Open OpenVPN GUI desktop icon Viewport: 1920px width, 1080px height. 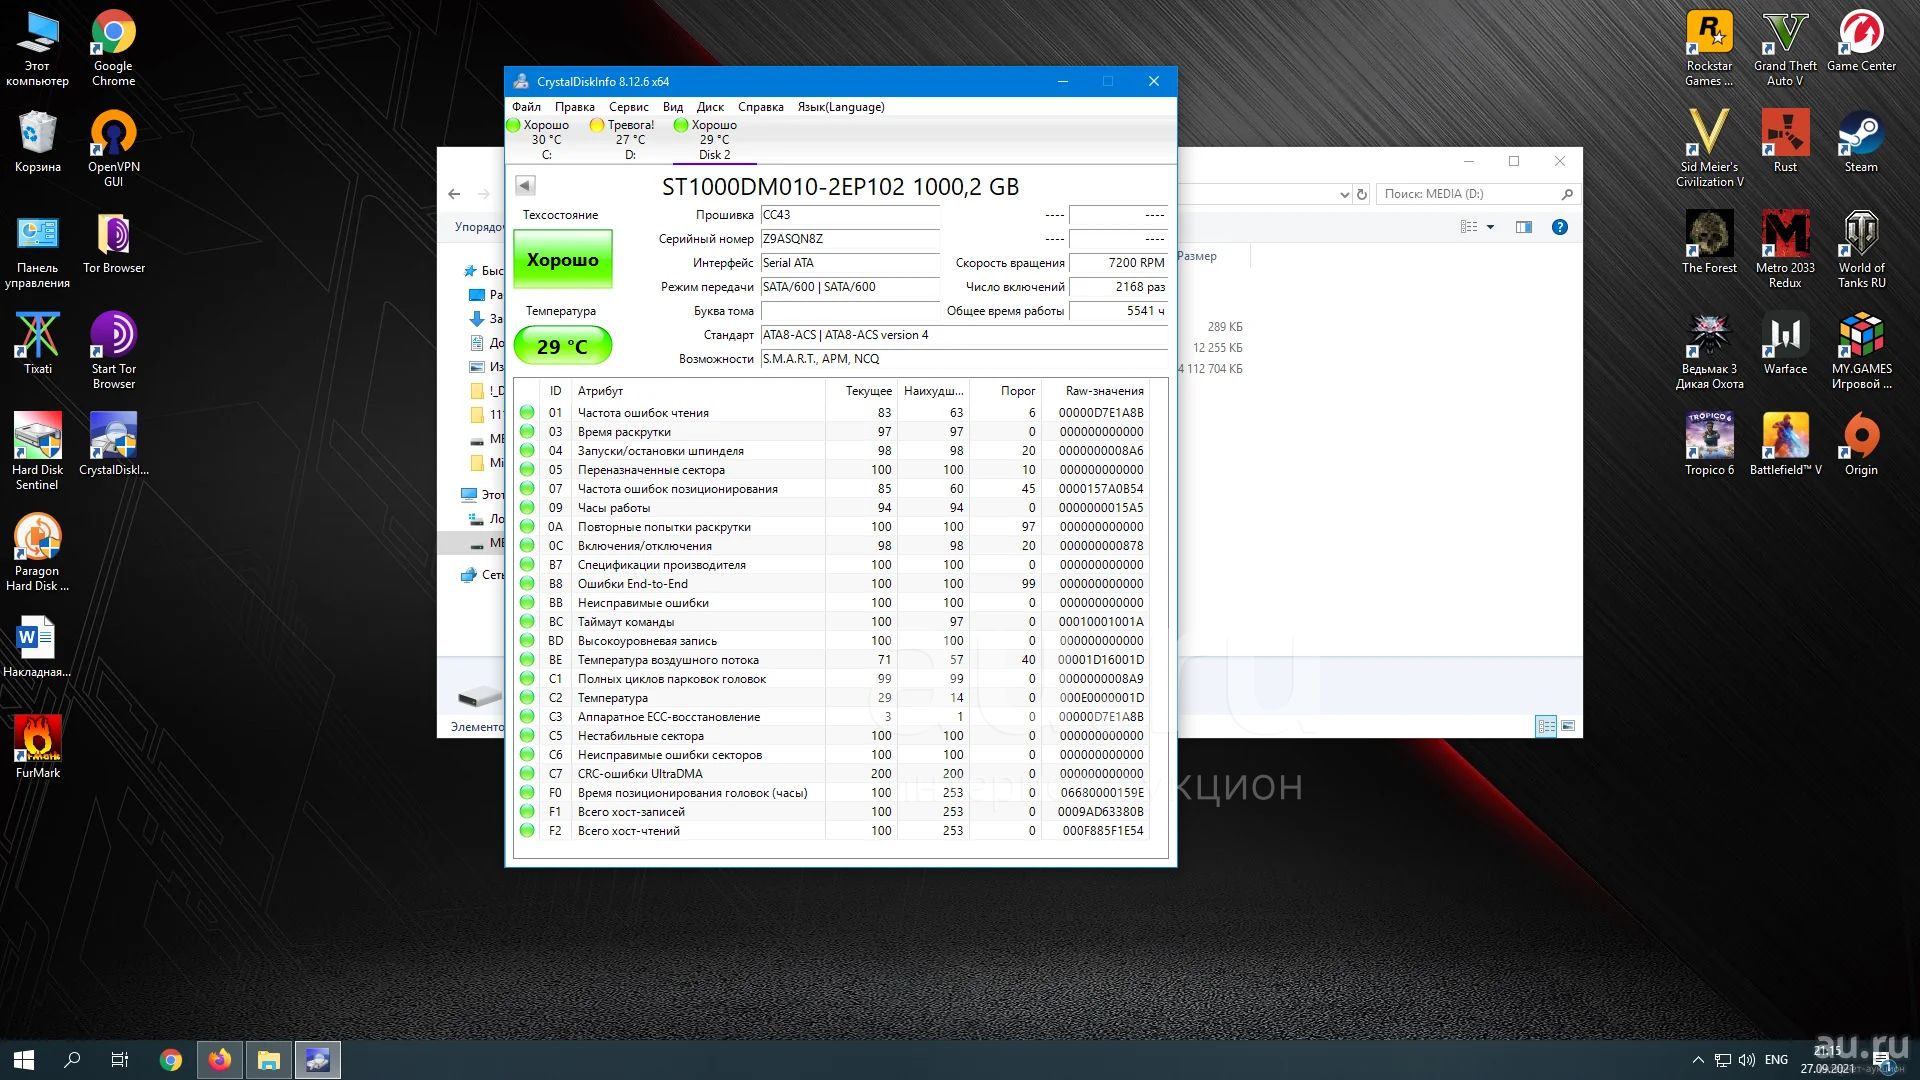coord(113,148)
